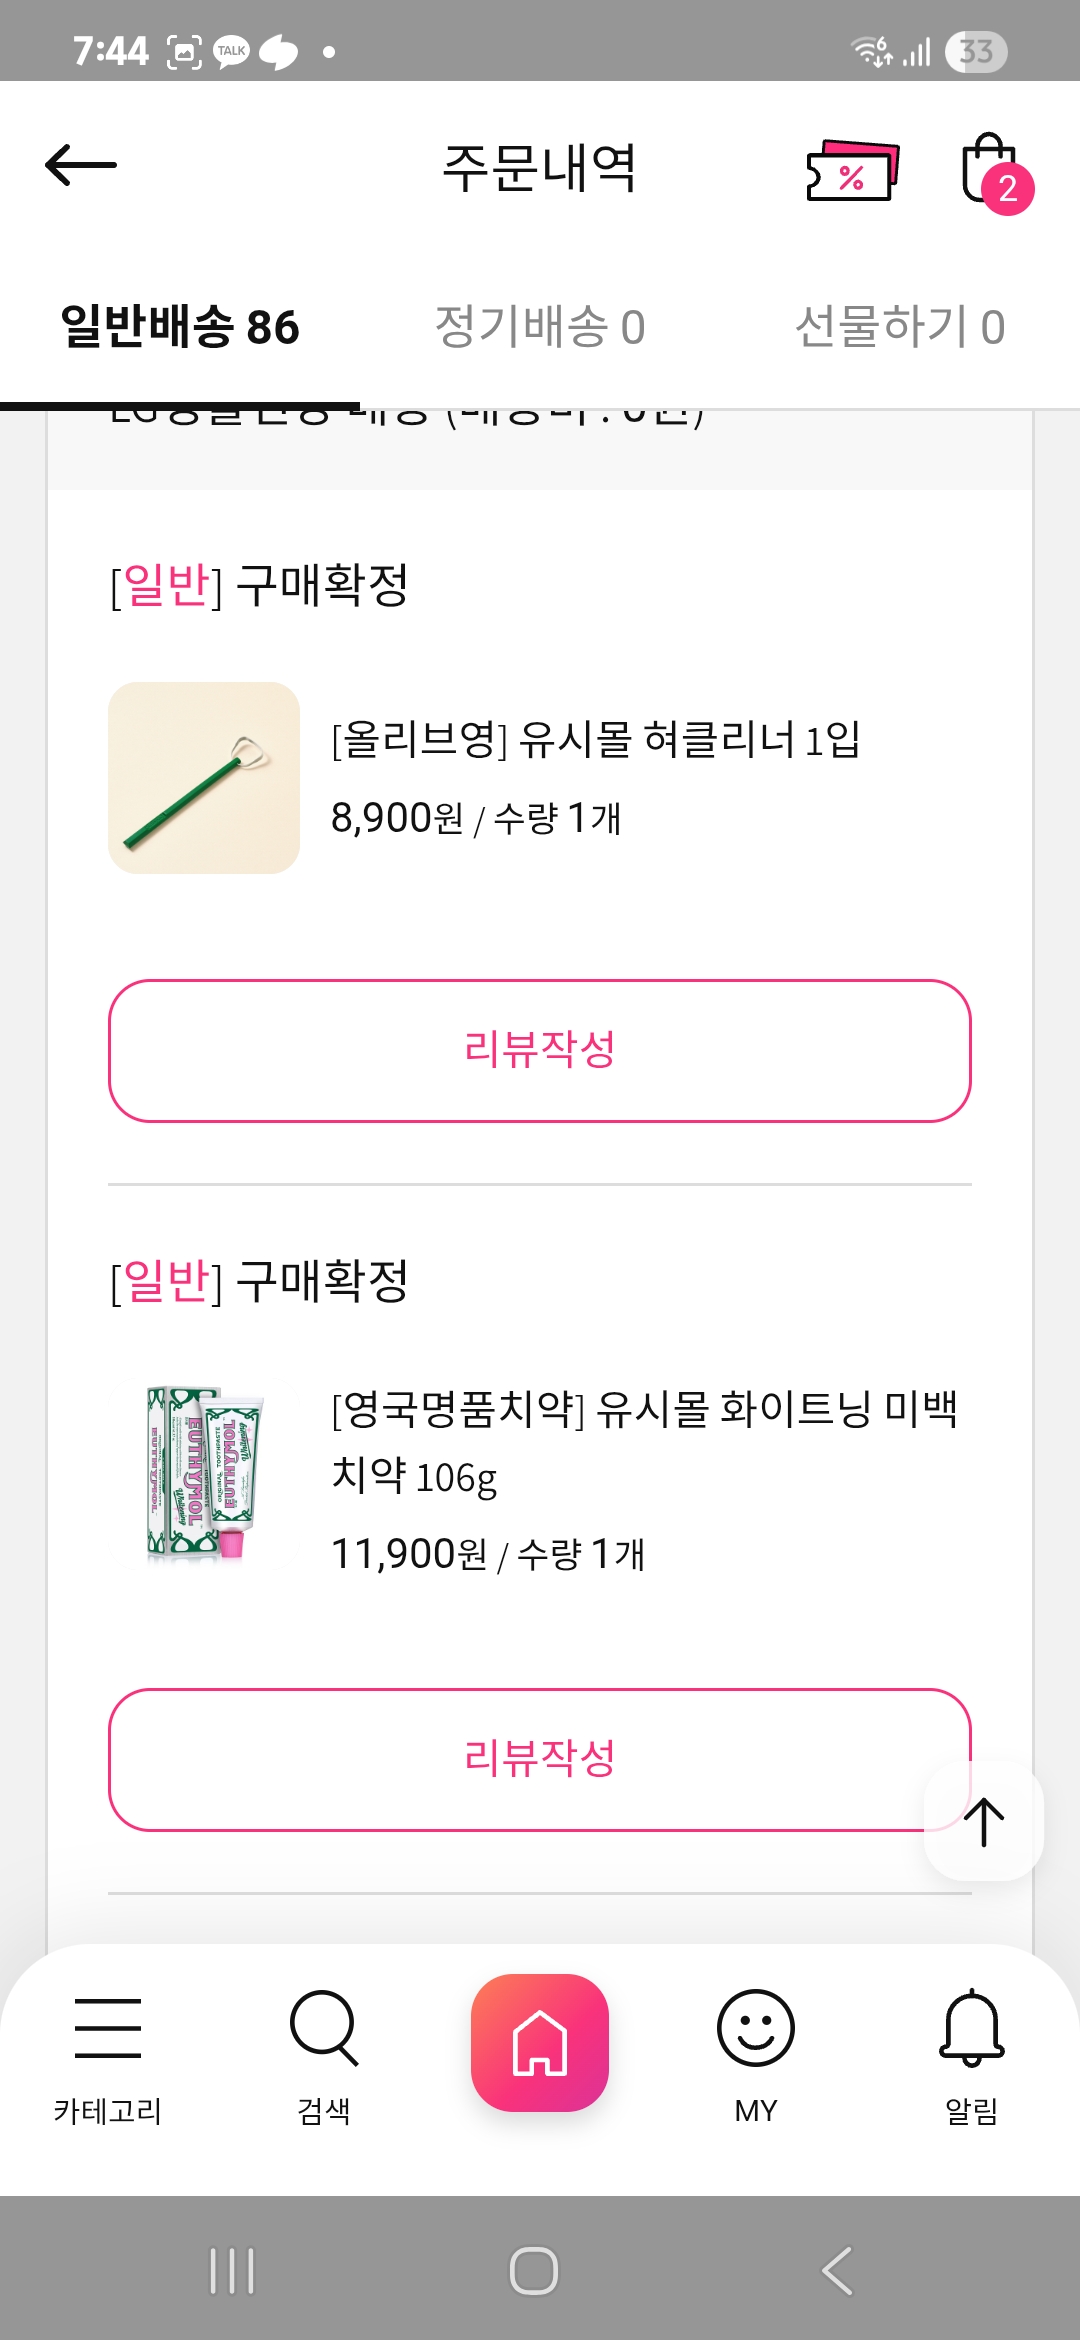Open the shopping bag cart

point(991,171)
